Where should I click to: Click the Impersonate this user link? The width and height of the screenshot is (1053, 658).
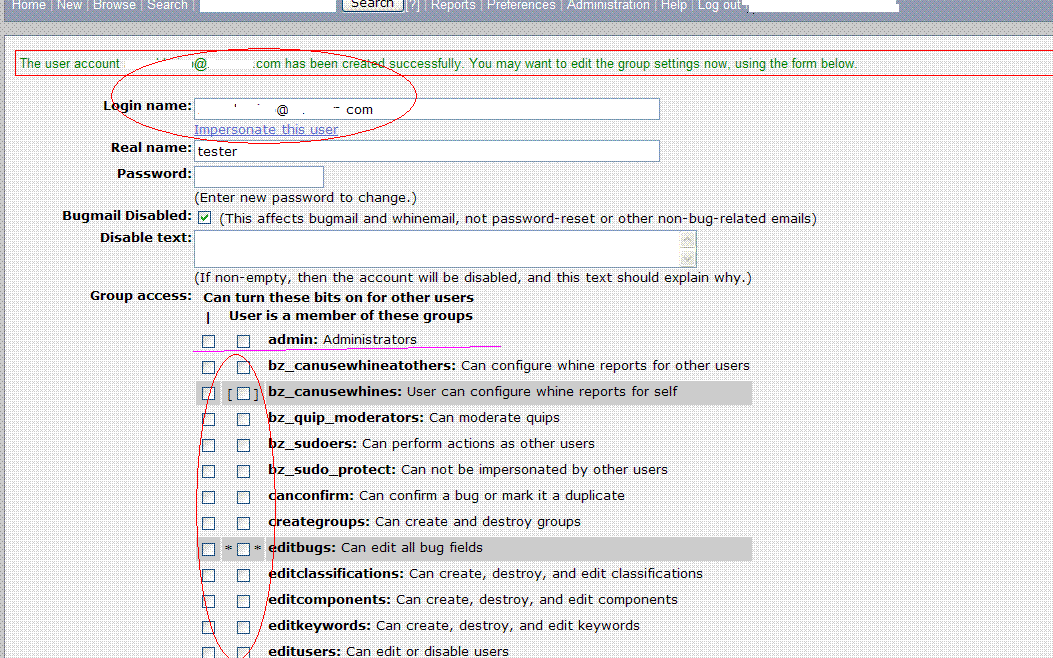266,130
